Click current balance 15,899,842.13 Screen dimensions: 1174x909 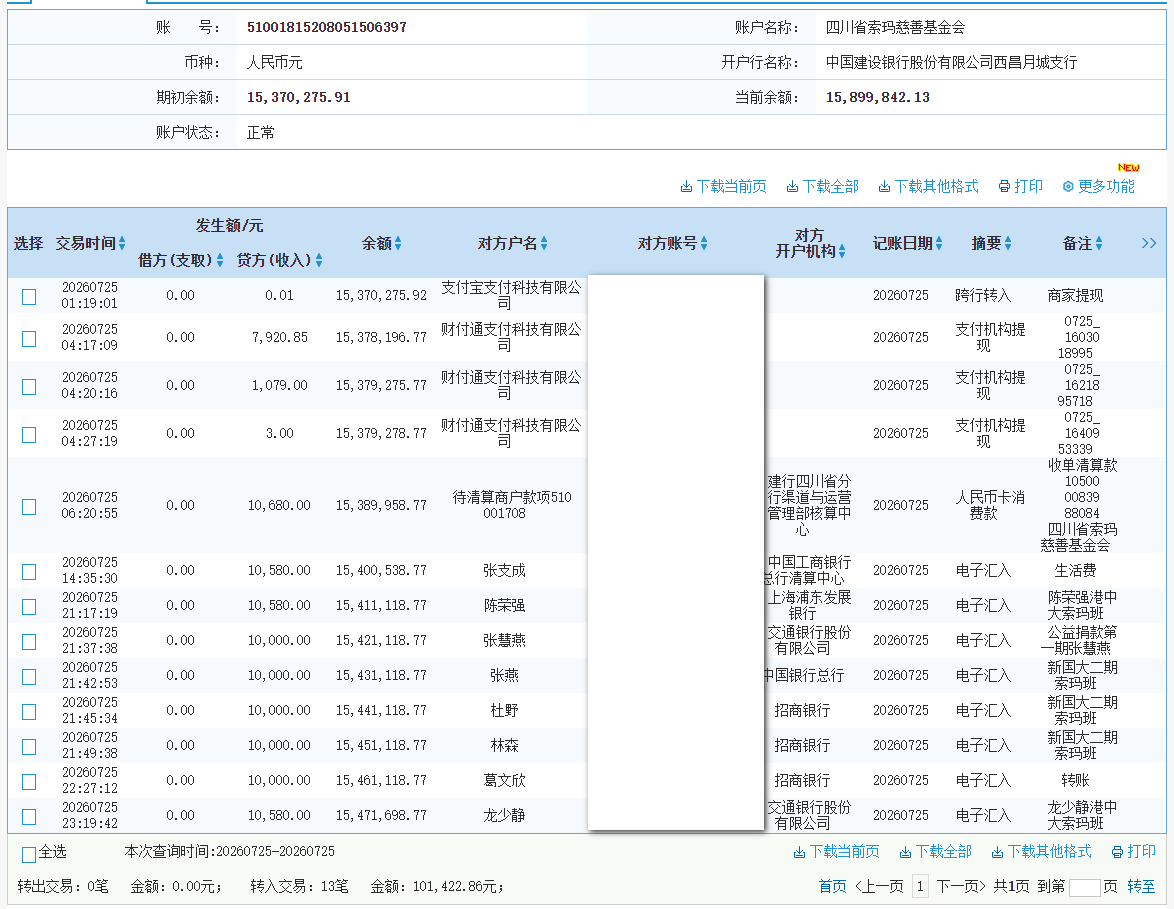click(878, 97)
